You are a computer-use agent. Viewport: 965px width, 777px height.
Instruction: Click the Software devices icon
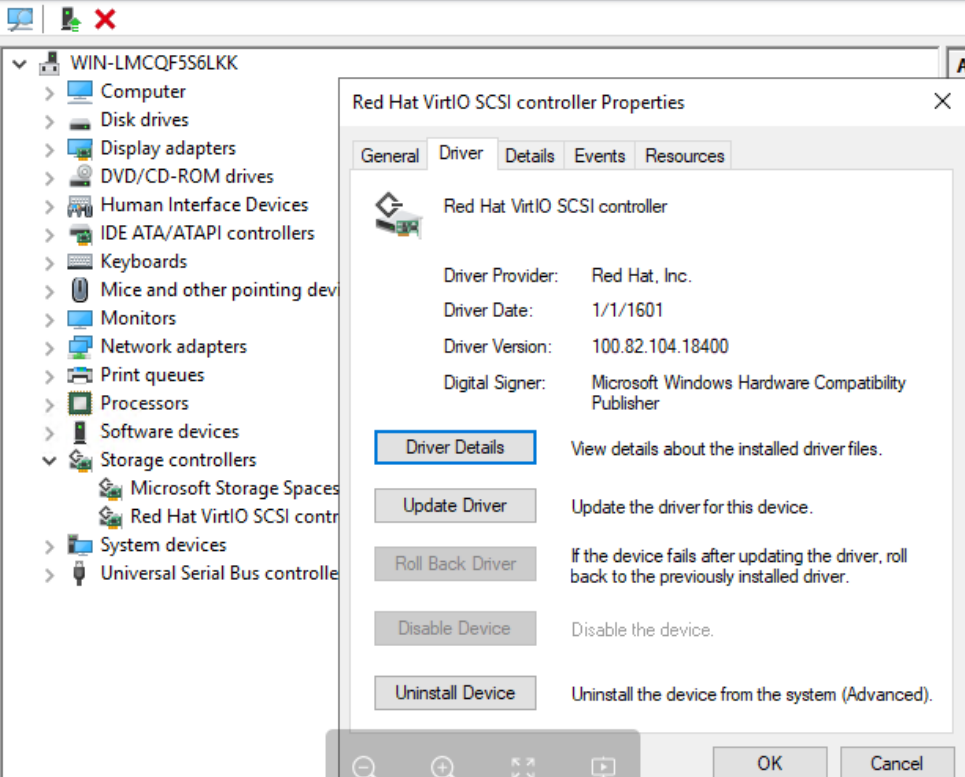pos(80,432)
